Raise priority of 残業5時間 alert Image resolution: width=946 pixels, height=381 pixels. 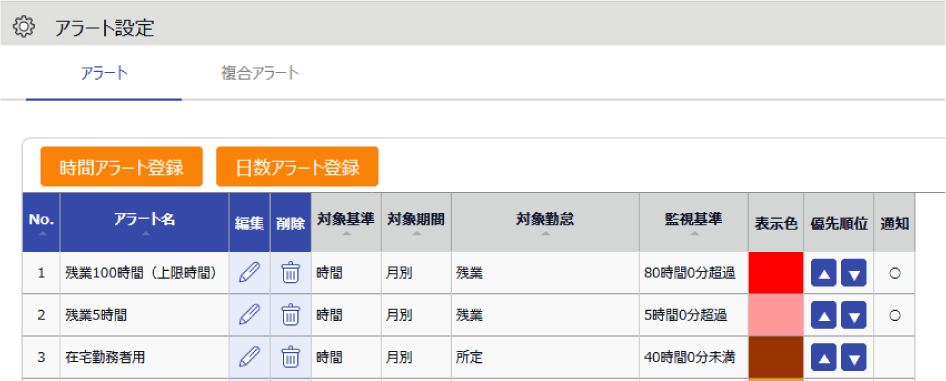tap(824, 315)
